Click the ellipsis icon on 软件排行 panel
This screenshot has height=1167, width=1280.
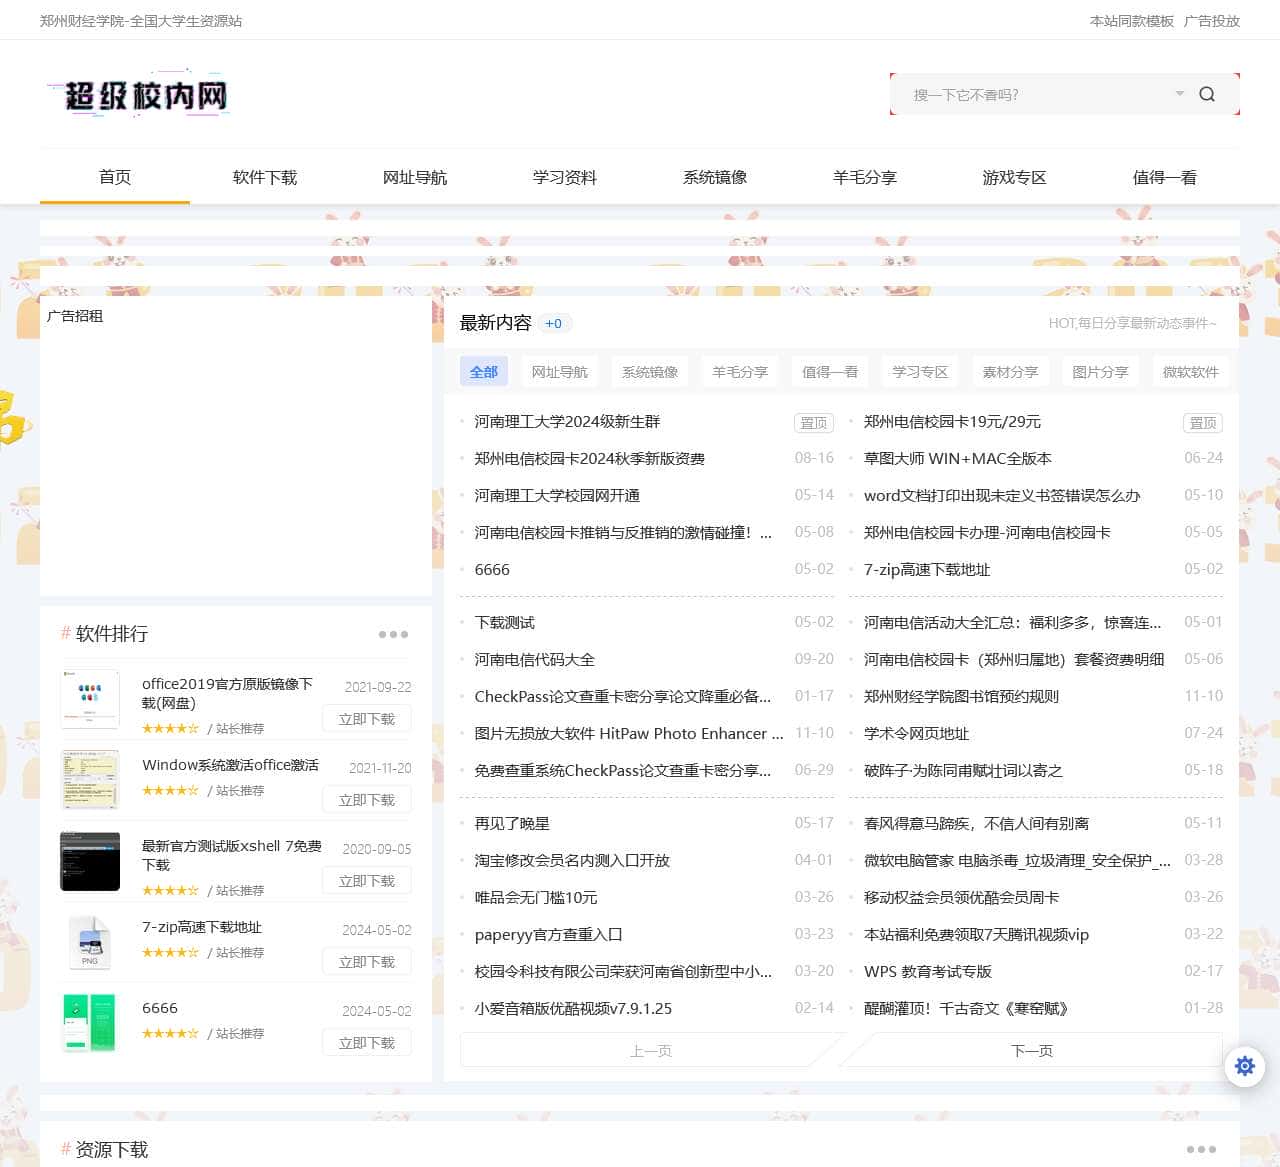point(394,633)
